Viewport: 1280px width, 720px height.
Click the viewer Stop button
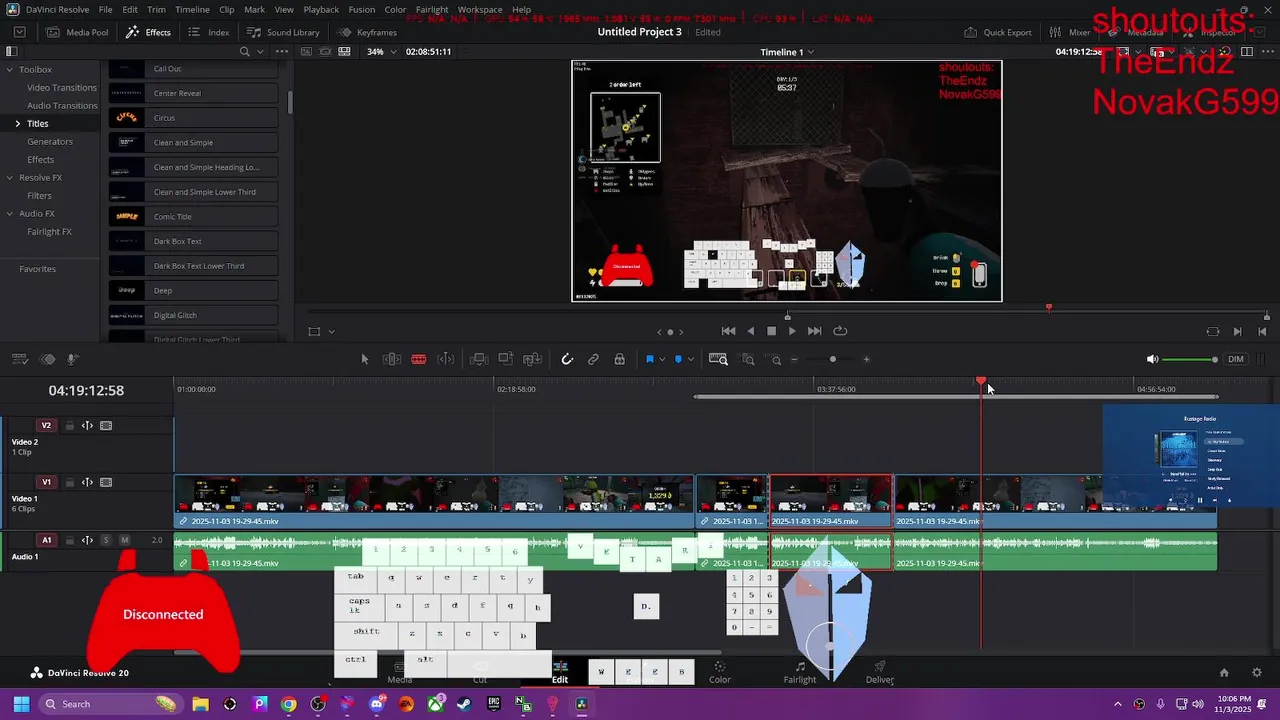(771, 331)
